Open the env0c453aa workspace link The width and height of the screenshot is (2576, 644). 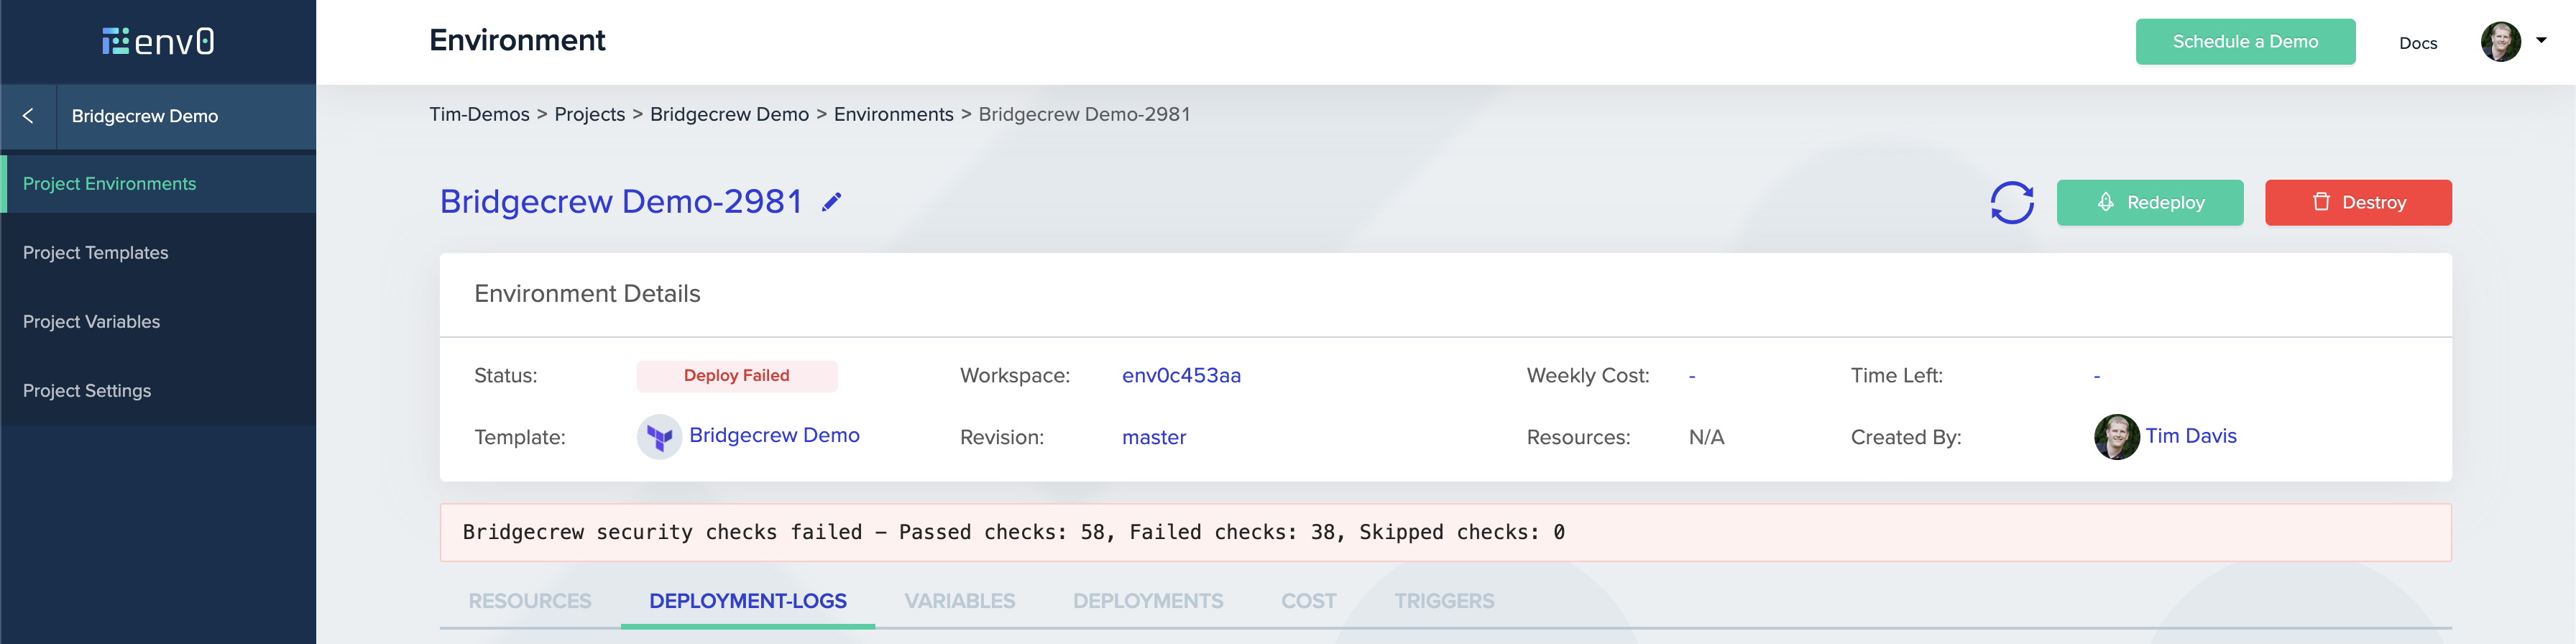point(1181,376)
